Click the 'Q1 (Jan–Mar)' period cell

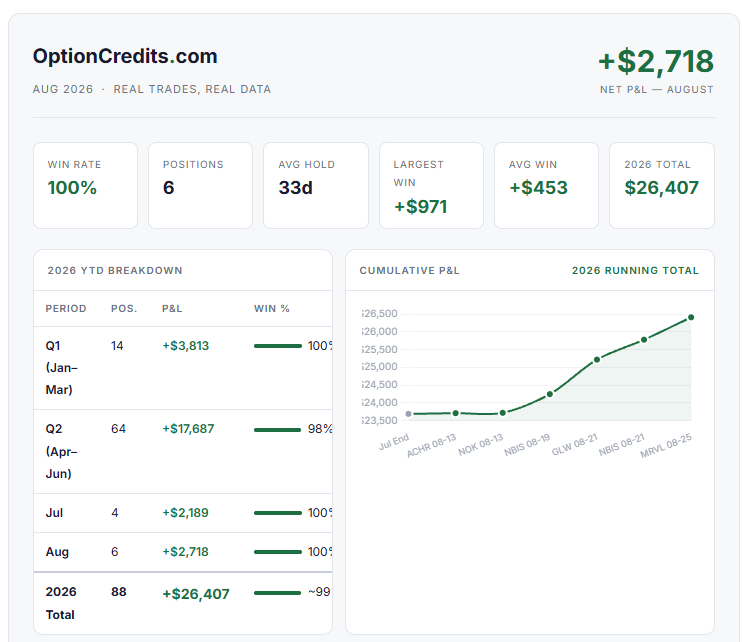[x=62, y=368]
